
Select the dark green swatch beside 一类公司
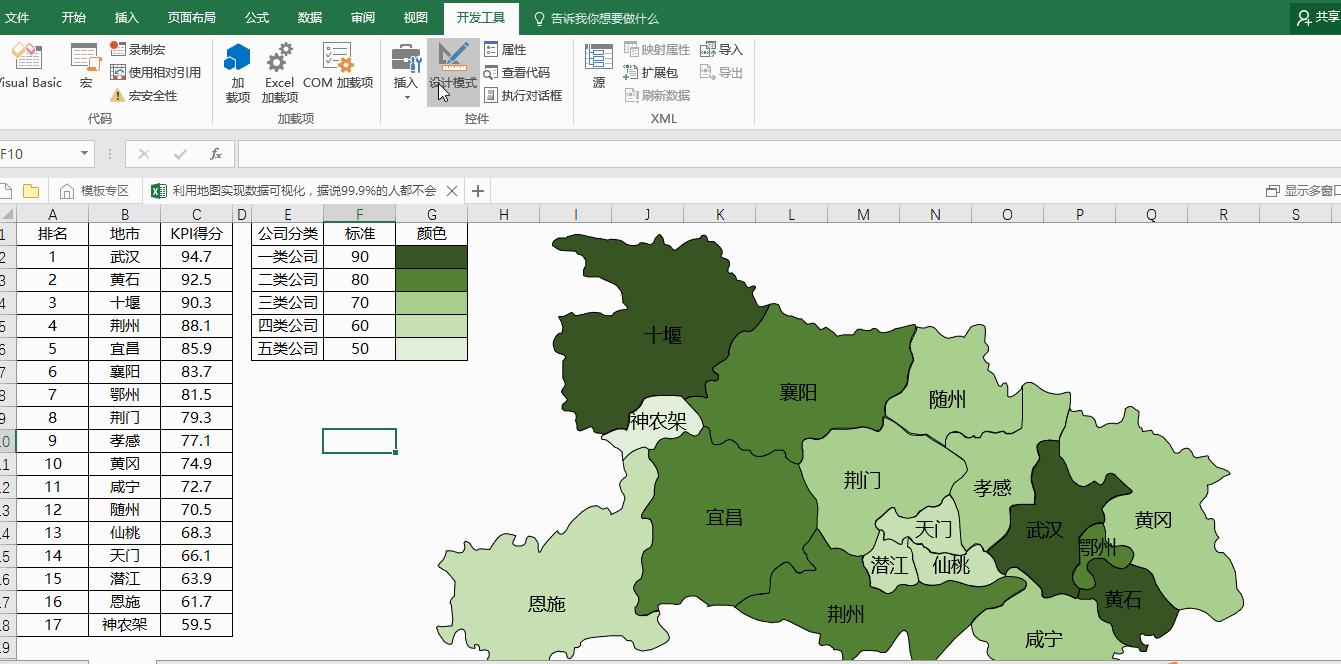[431, 256]
